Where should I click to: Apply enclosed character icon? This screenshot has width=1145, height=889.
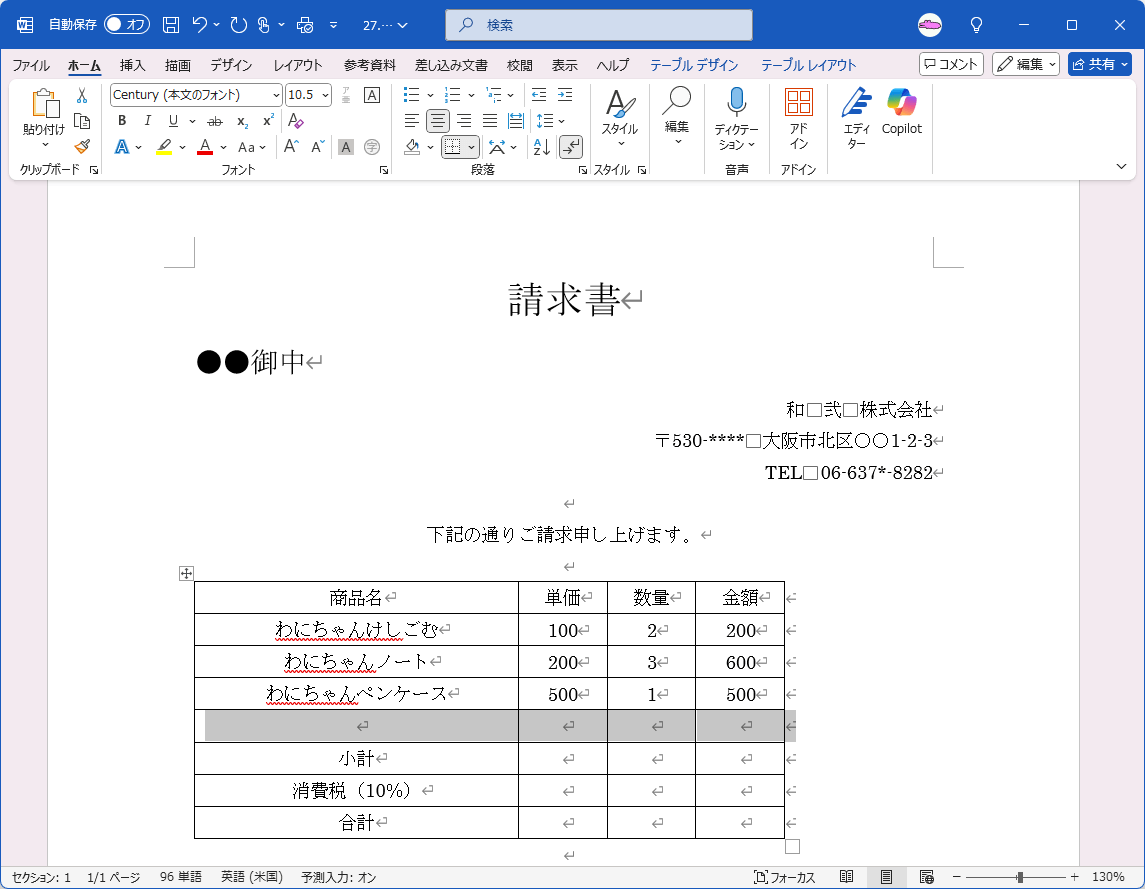coord(372,147)
